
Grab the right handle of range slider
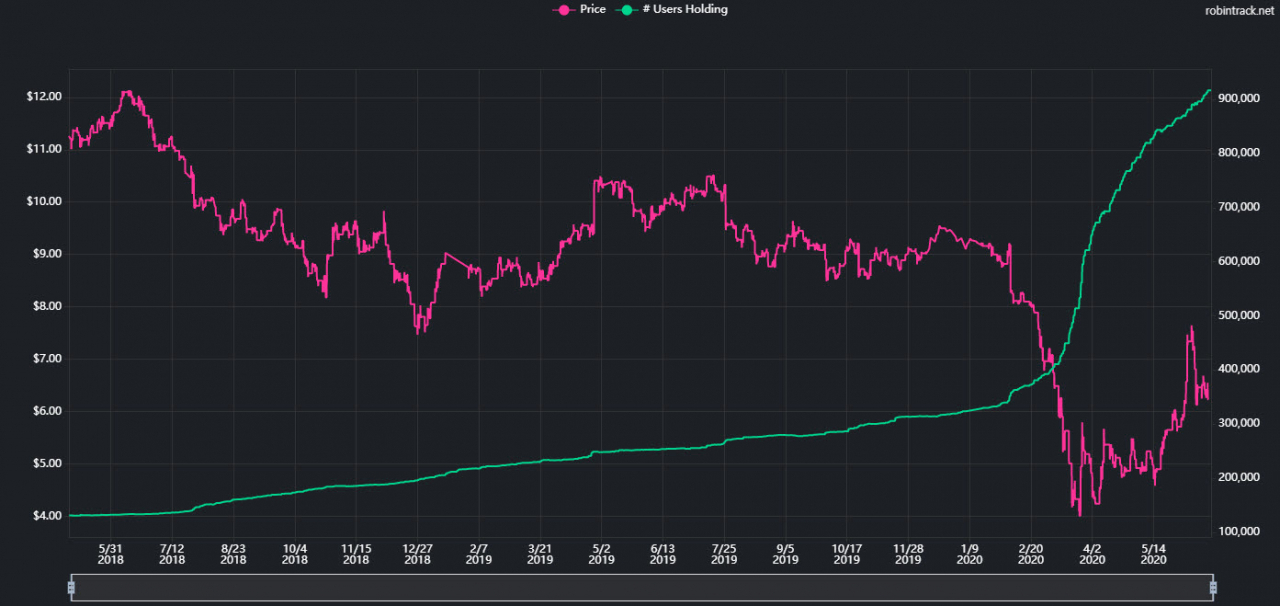pos(1213,587)
